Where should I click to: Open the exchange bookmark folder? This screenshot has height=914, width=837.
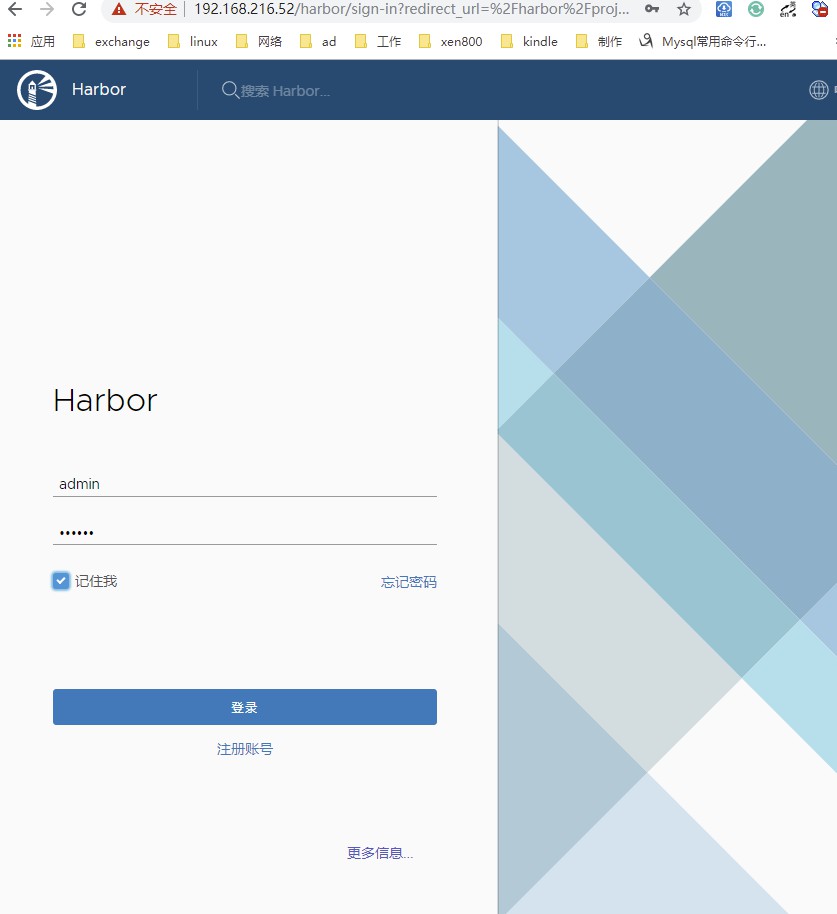(111, 41)
